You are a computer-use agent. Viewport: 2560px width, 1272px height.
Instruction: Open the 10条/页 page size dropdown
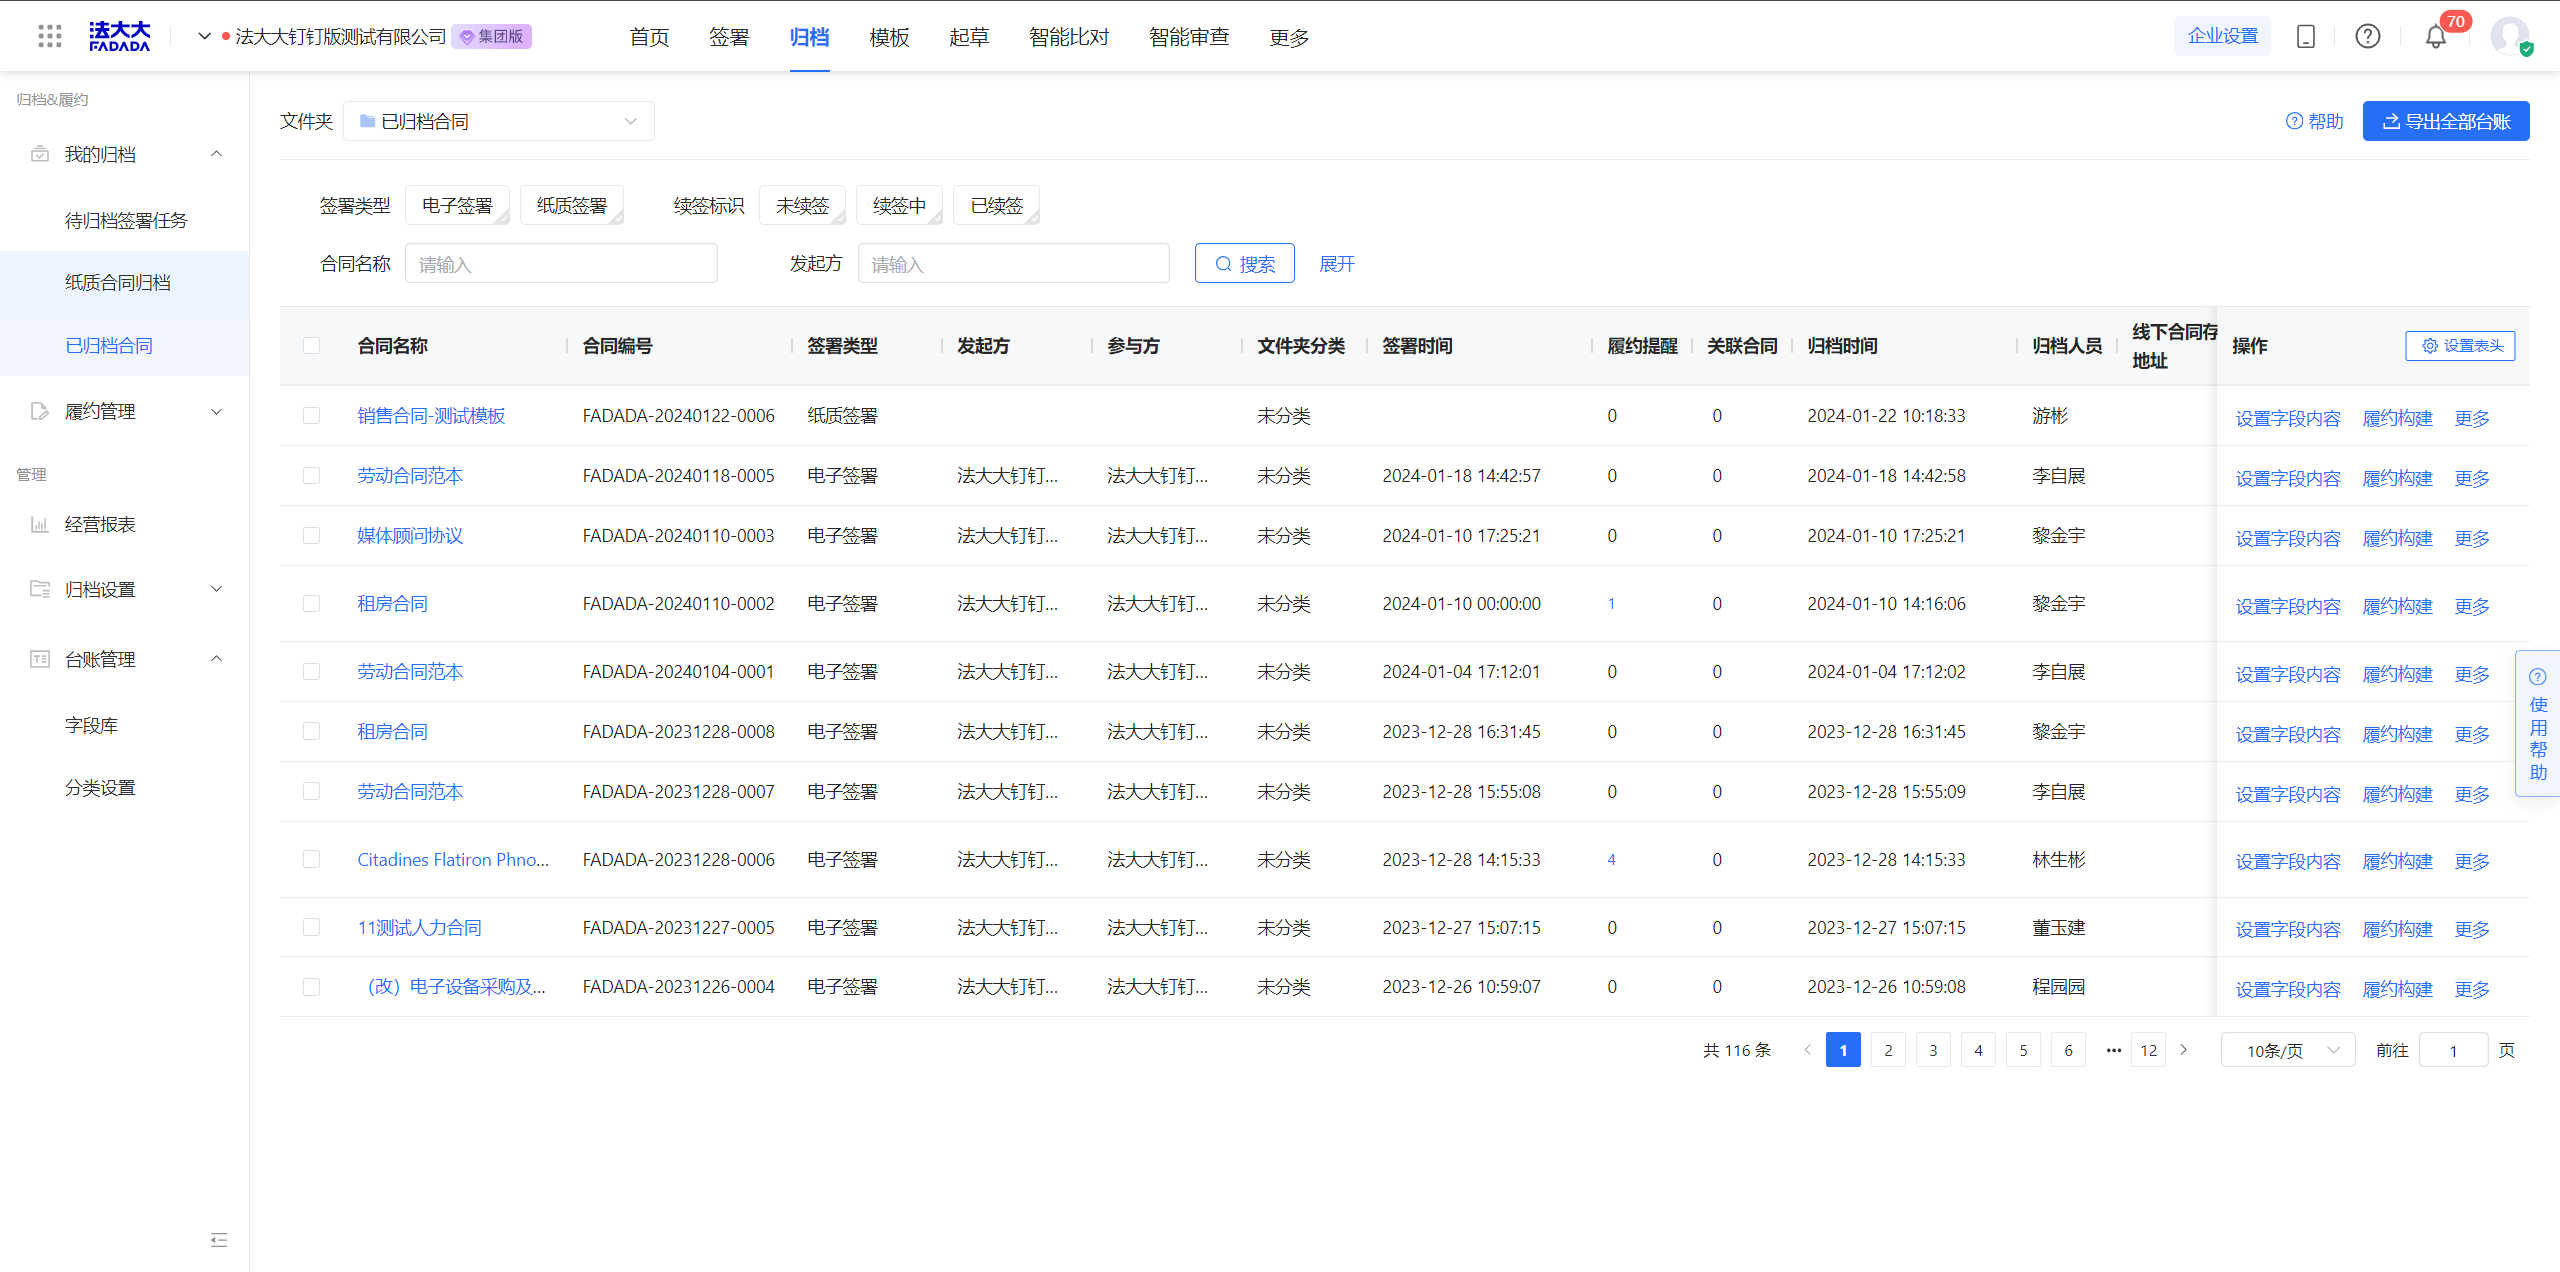pos(2288,1050)
